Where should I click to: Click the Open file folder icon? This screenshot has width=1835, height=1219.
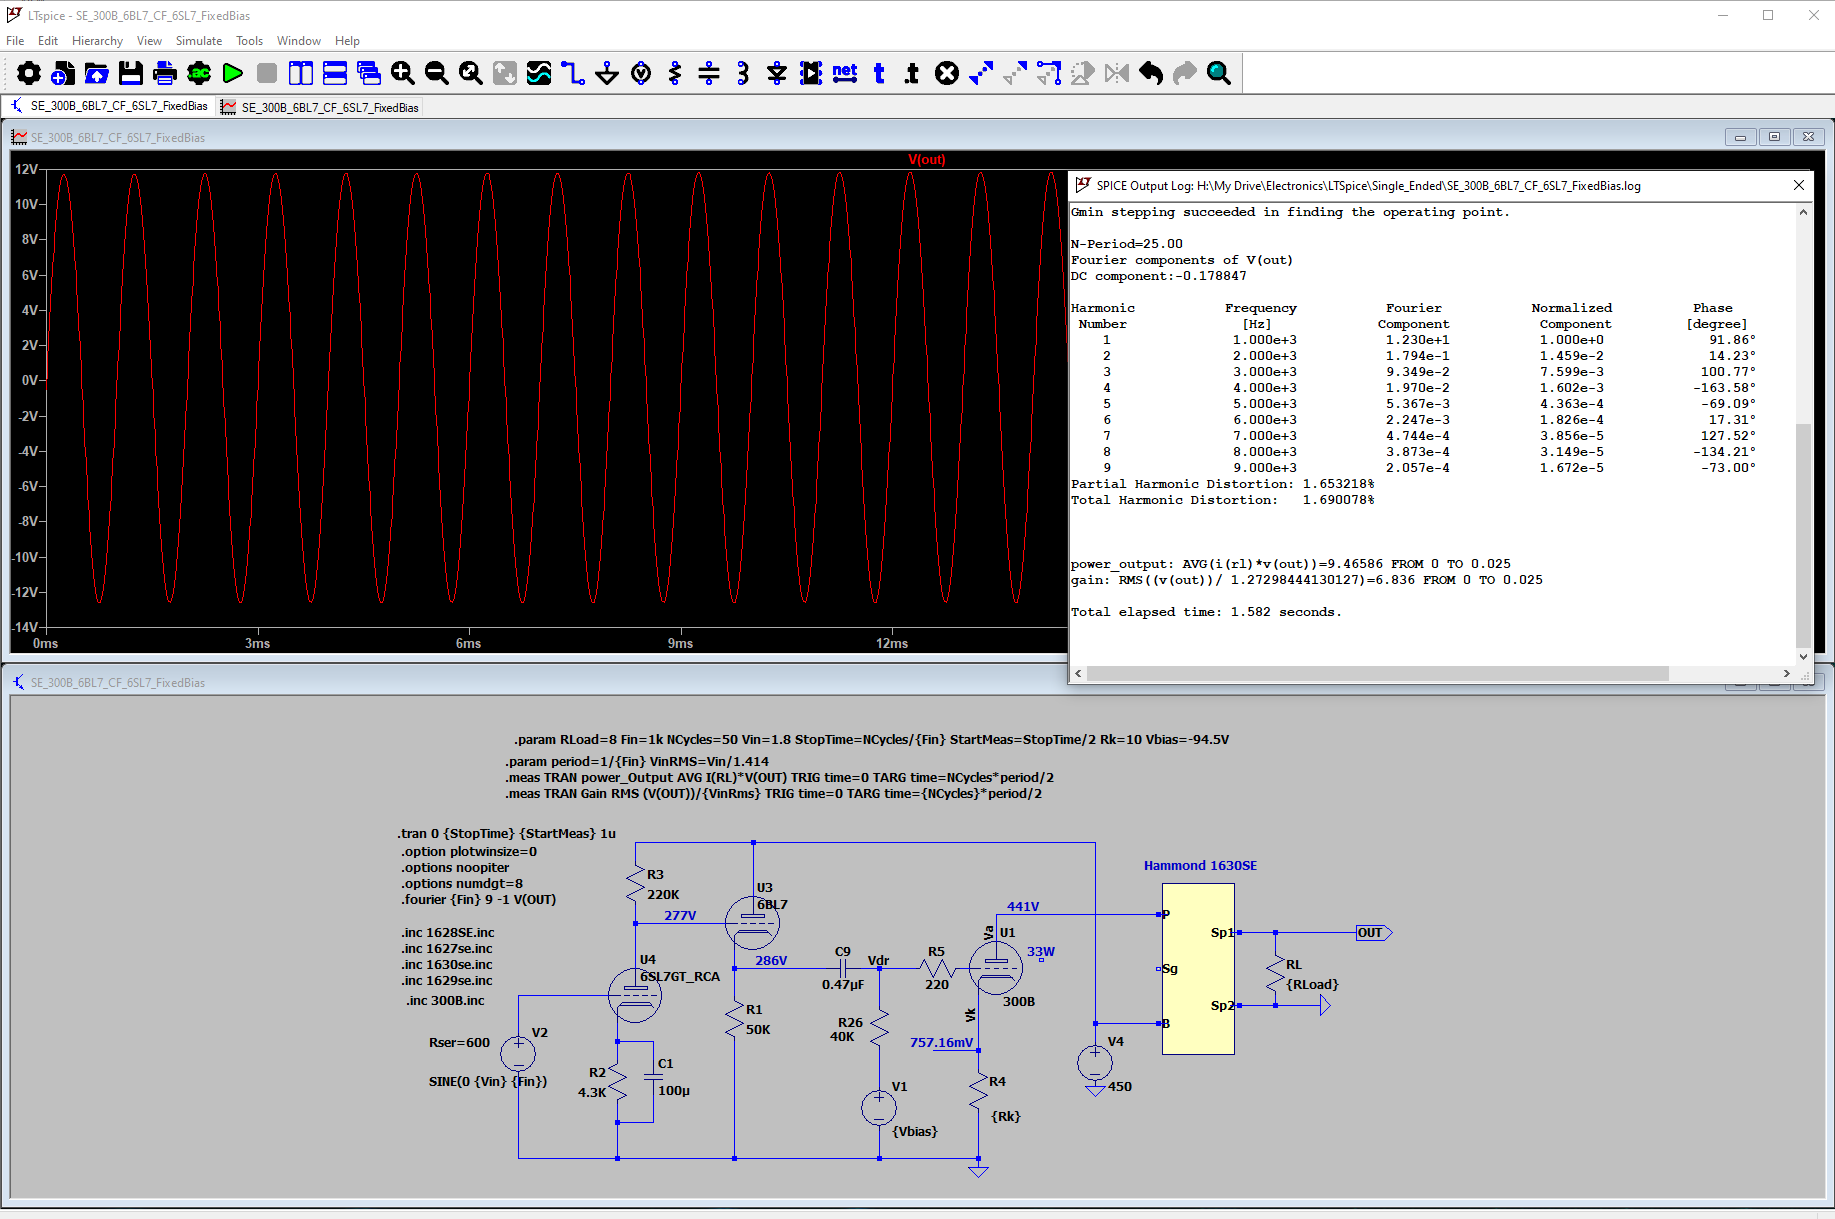[x=97, y=73]
